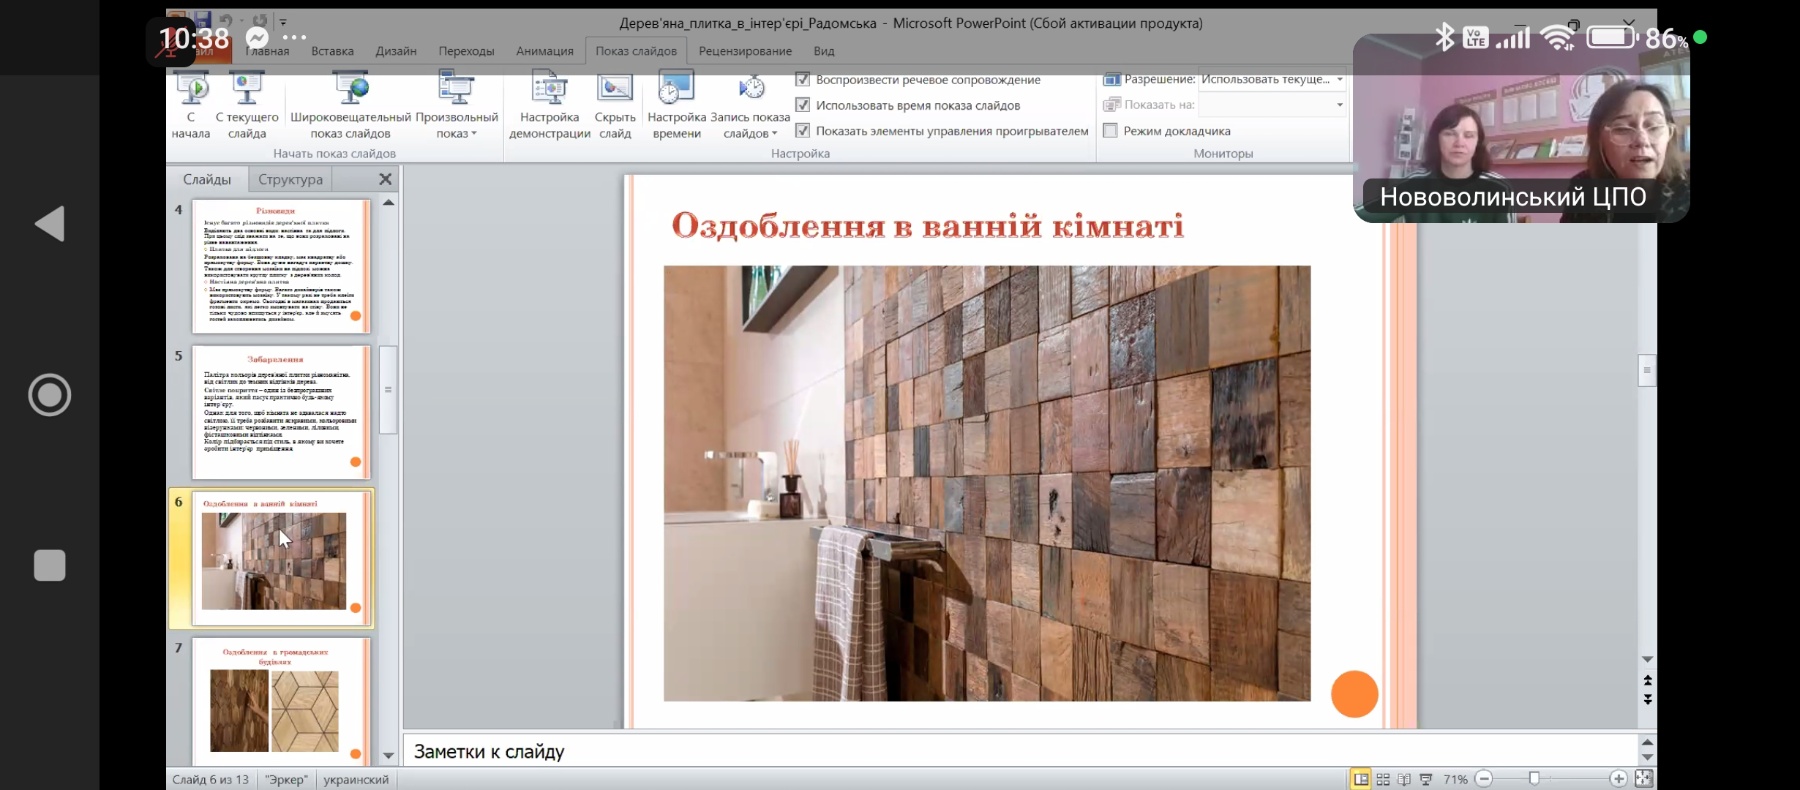
Task: Click the Ukrainian language status button
Action: (356, 780)
